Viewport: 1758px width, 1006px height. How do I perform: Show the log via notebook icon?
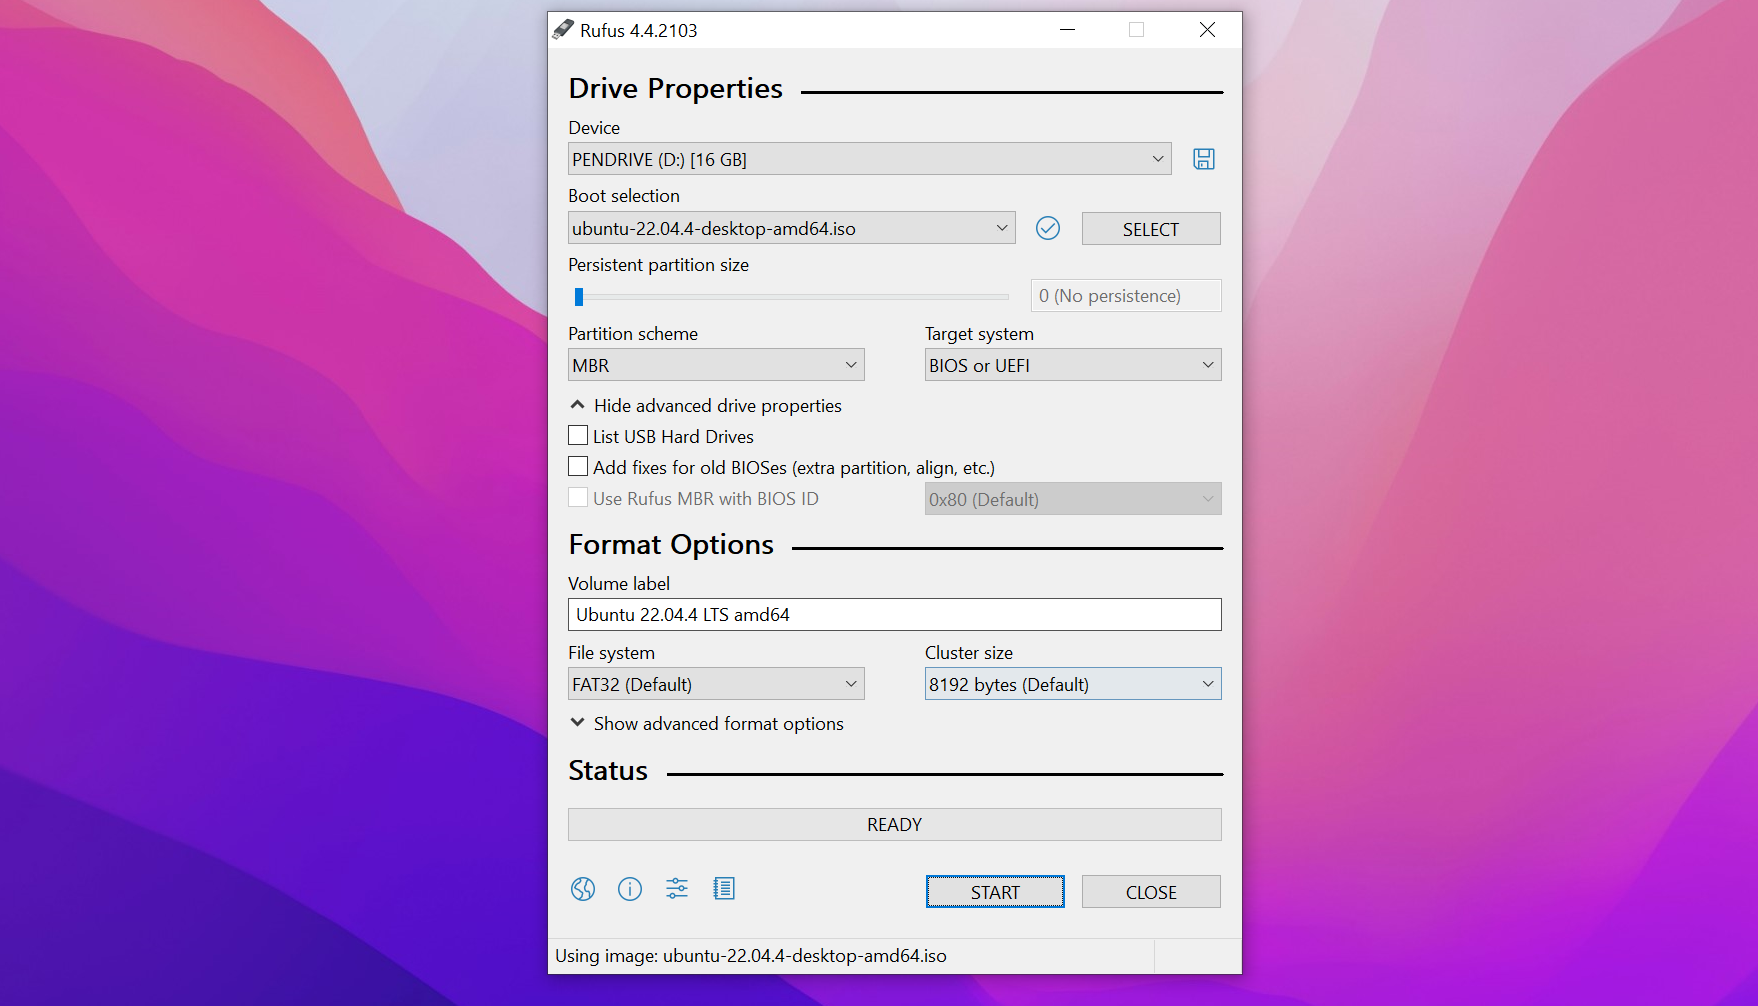[x=724, y=889]
